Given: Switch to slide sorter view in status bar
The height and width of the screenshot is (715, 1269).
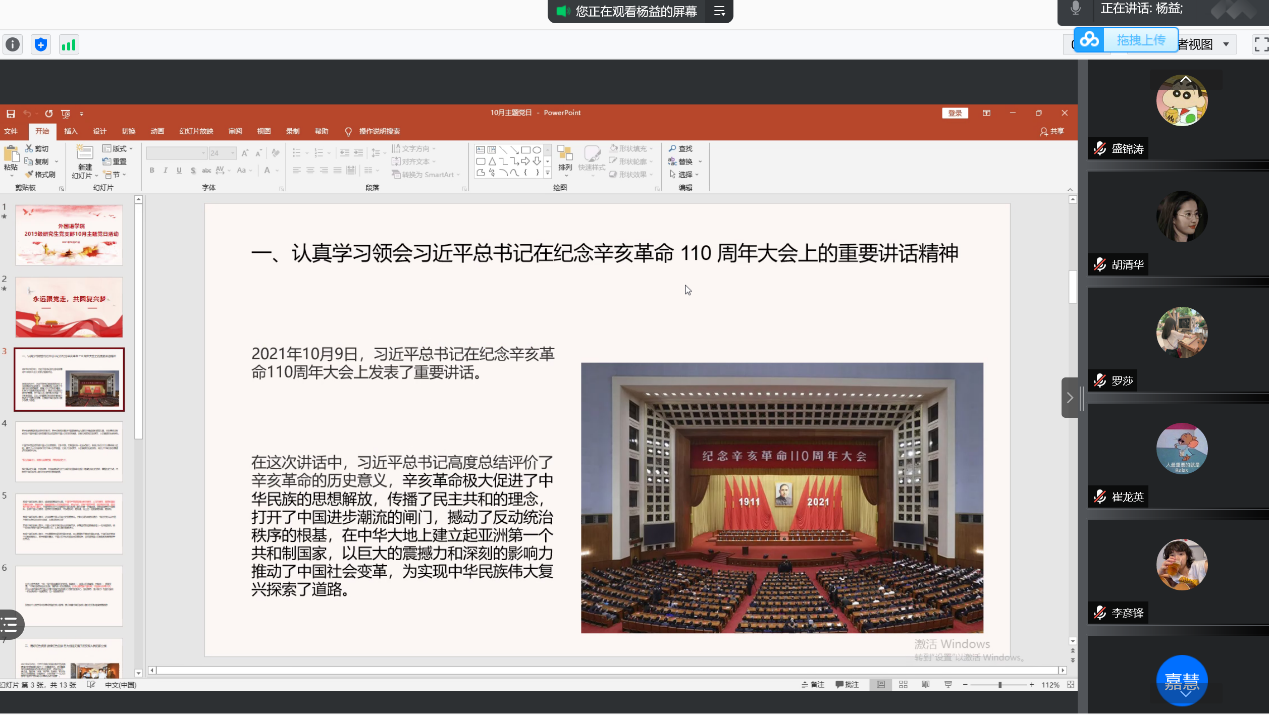Looking at the screenshot, I should (903, 685).
